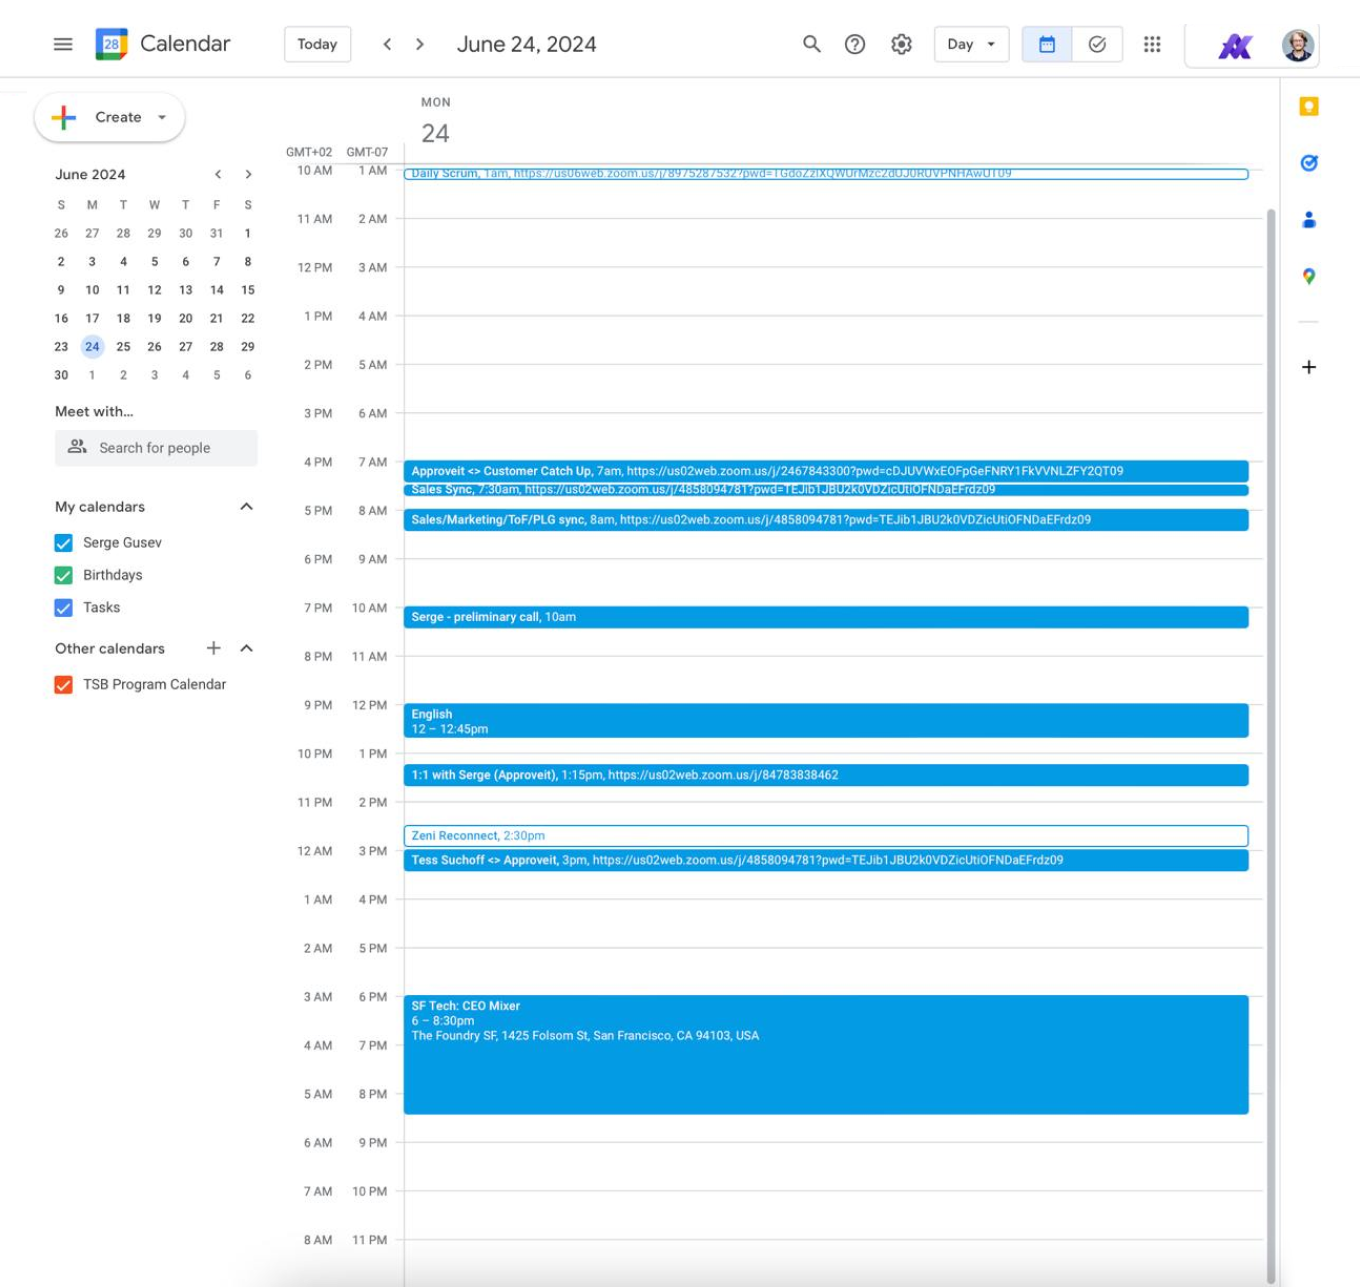
Task: Click the Today button
Action: pos(317,44)
